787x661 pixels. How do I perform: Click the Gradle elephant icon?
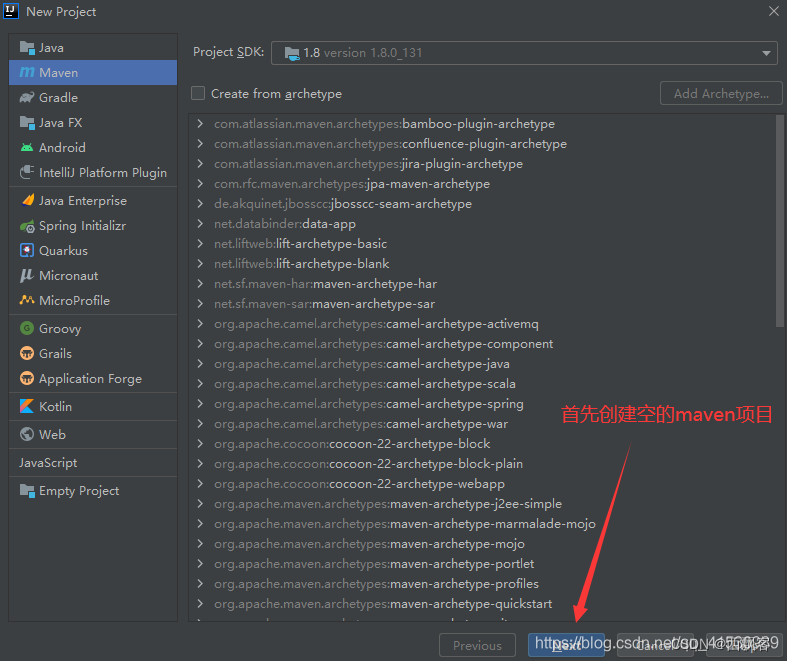(x=27, y=97)
